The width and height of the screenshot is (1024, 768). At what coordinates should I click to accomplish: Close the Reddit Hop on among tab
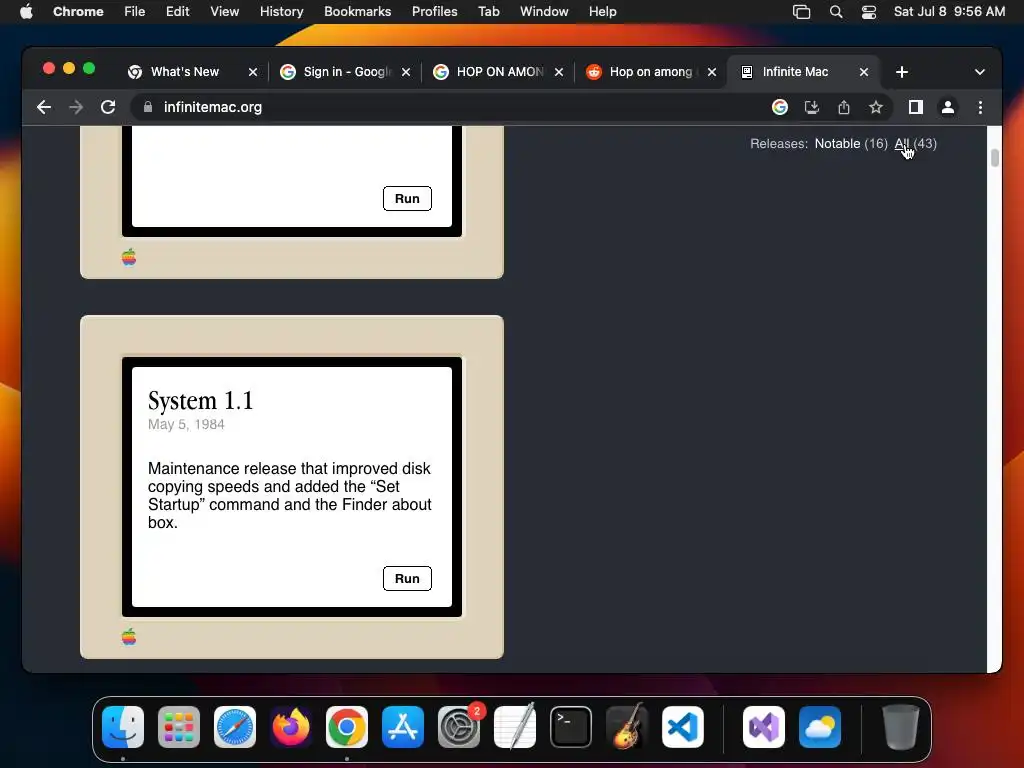712,72
